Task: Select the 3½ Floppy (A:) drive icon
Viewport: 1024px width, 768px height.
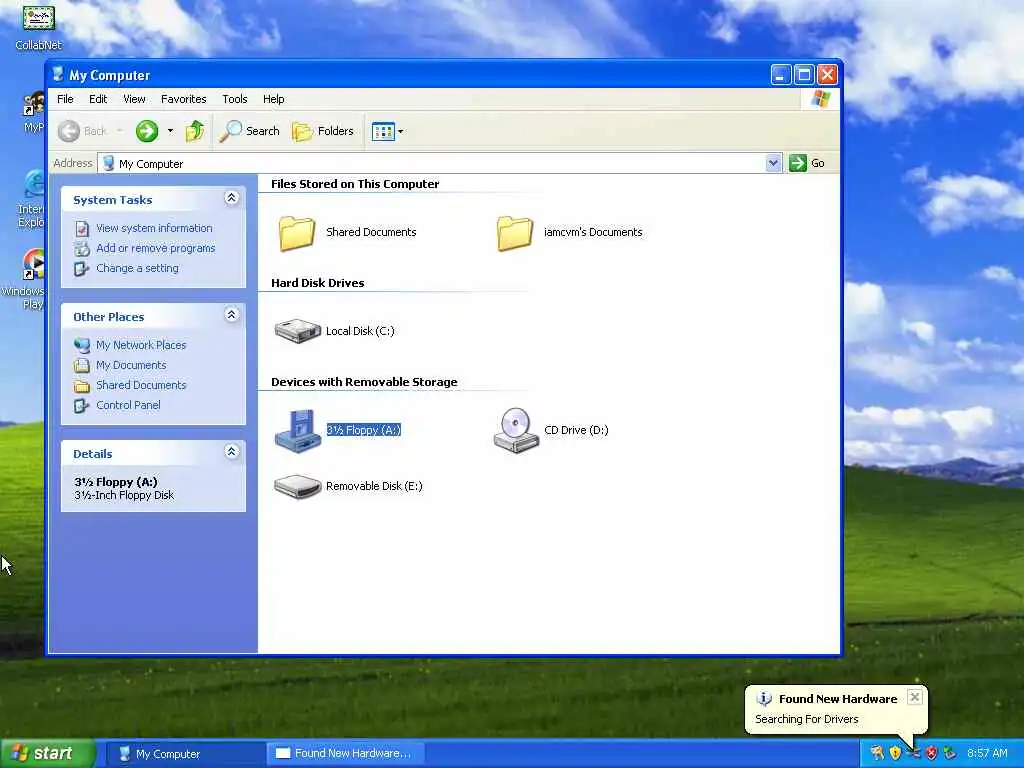Action: 298,430
